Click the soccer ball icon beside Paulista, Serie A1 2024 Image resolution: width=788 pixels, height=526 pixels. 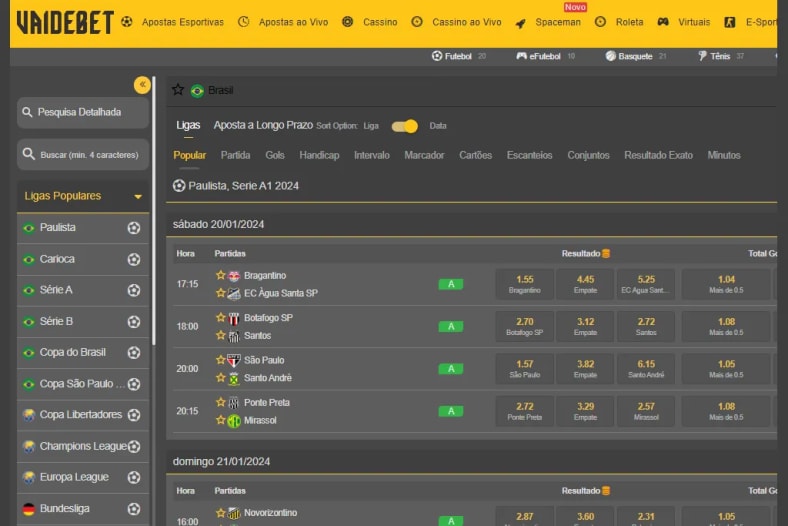179,186
